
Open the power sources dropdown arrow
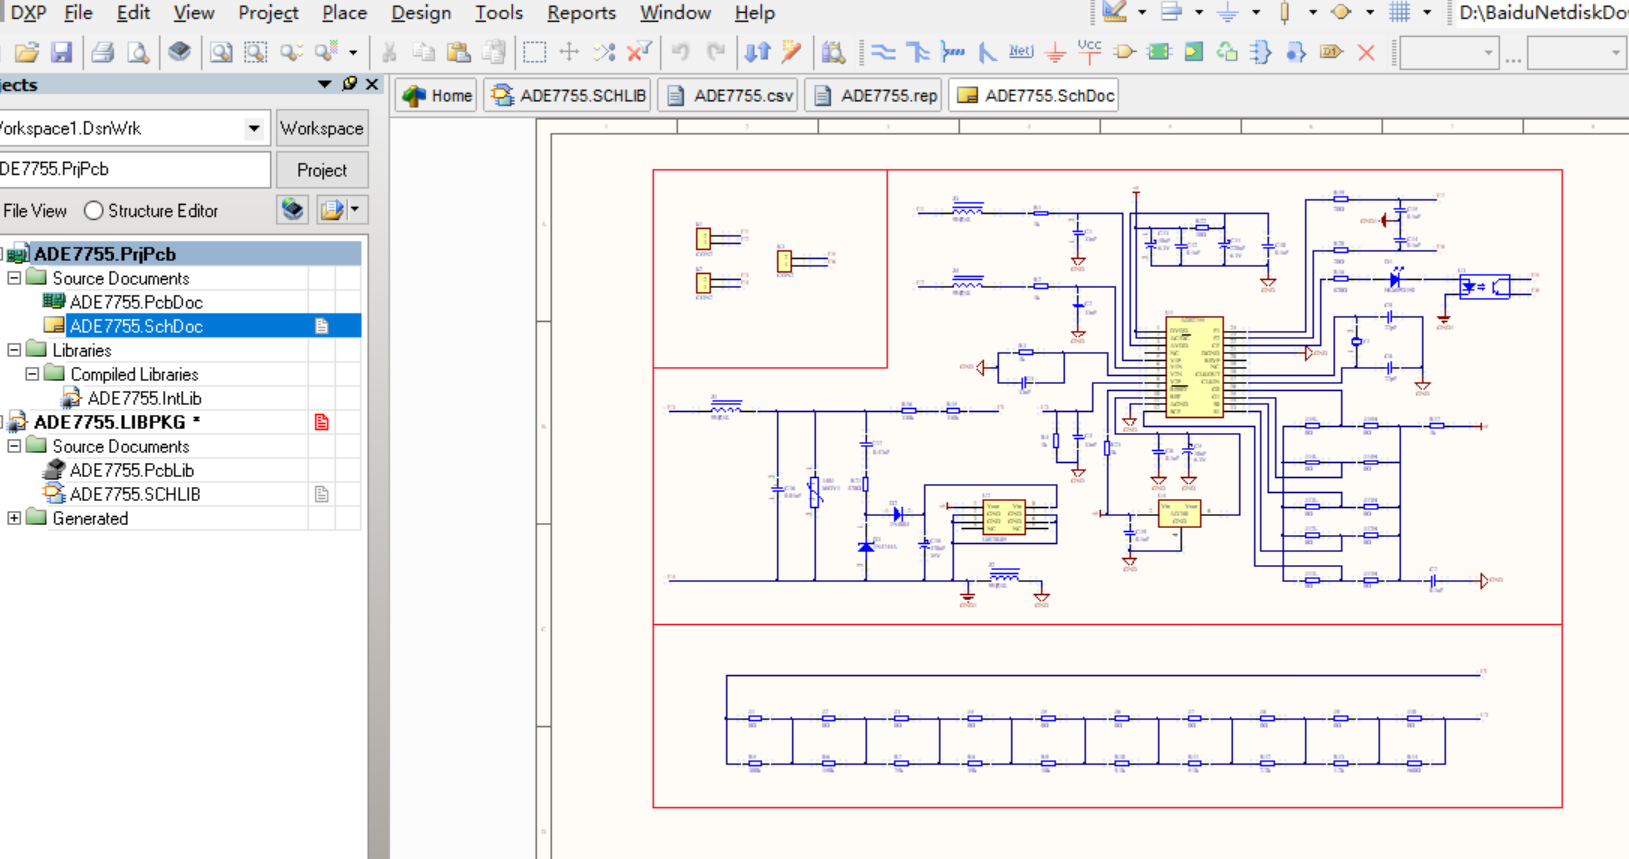tap(1256, 13)
